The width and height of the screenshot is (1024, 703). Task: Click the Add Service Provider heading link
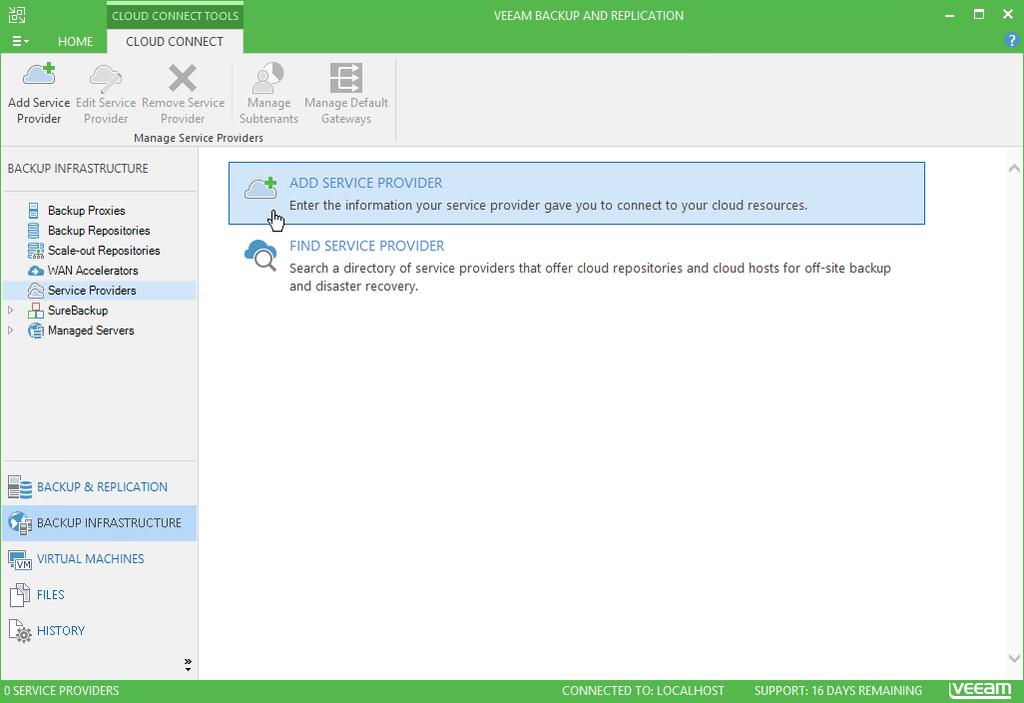[366, 183]
